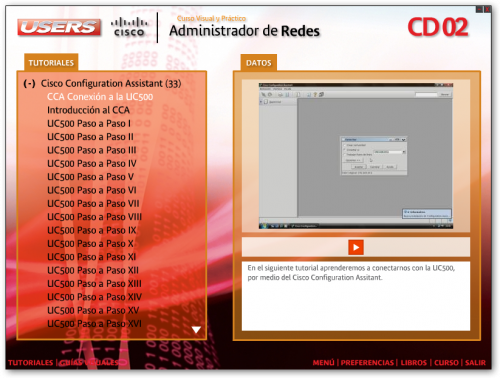Click the Cisco logo
Image resolution: width=500 pixels, height=378 pixels.
(129, 27)
